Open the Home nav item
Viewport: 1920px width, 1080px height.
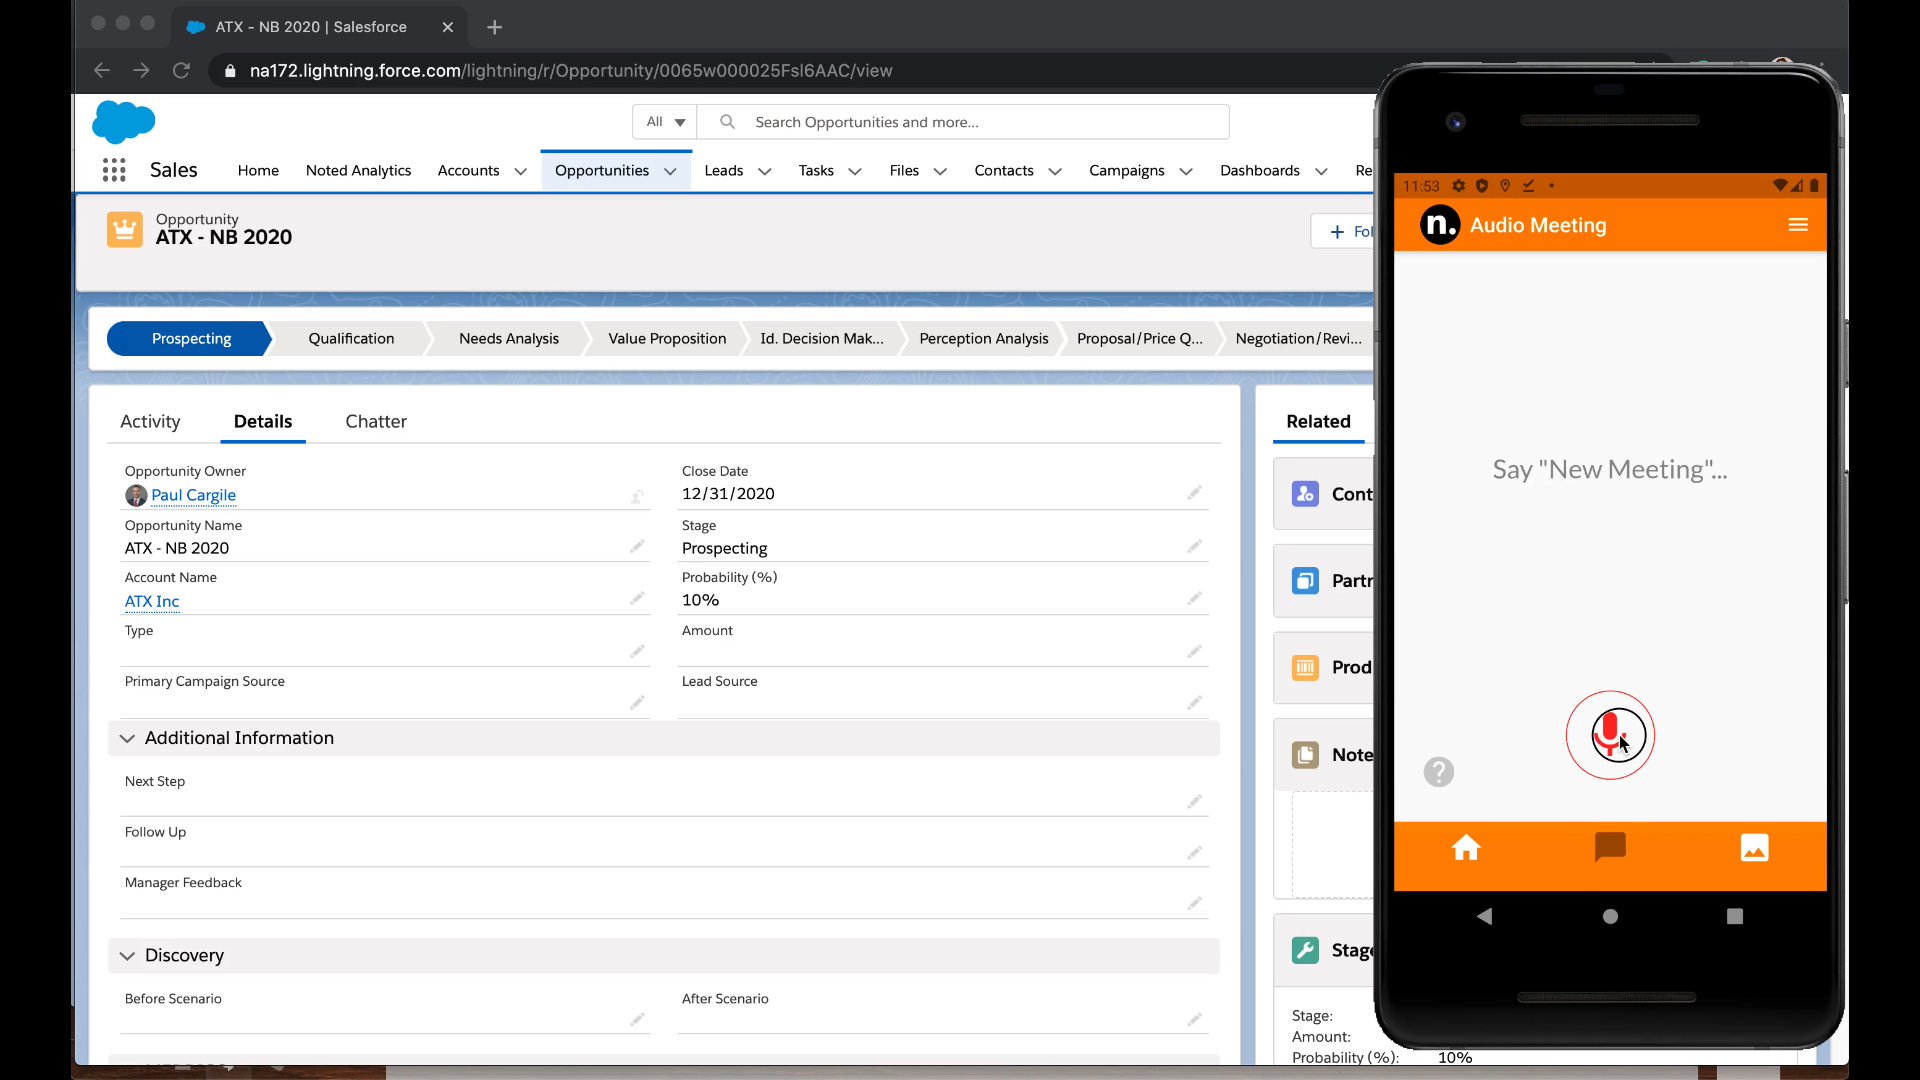(258, 170)
